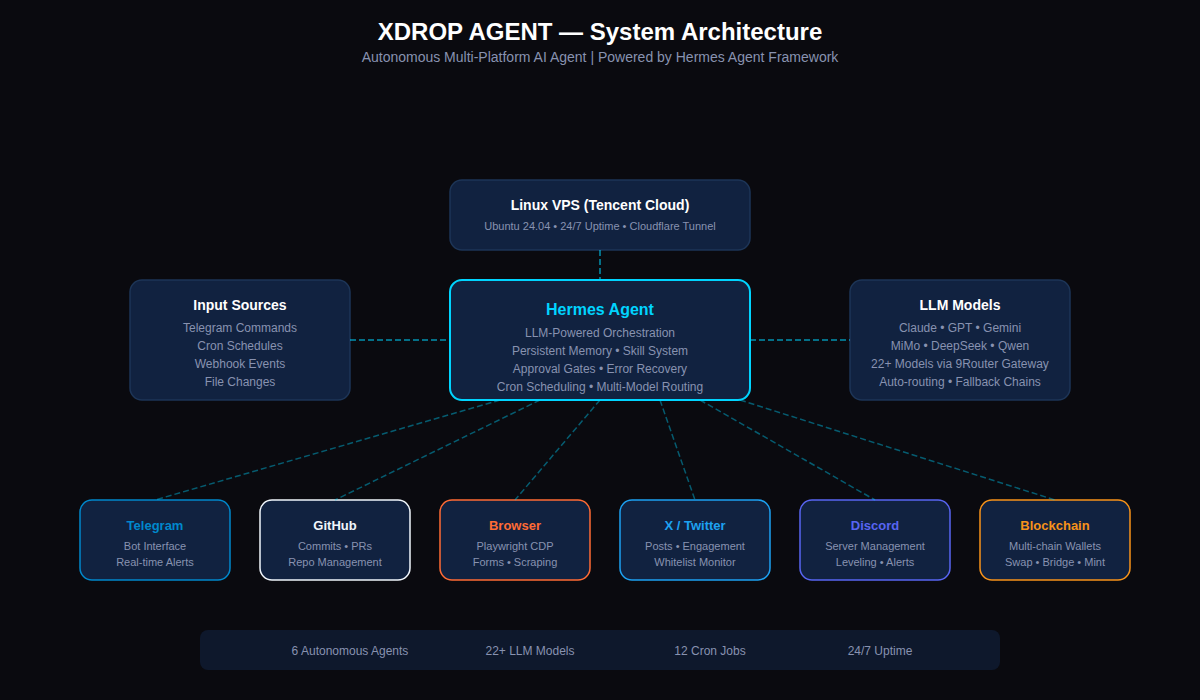This screenshot has height=700, width=1200.
Task: Select the LLM Models heading
Action: (x=960, y=305)
